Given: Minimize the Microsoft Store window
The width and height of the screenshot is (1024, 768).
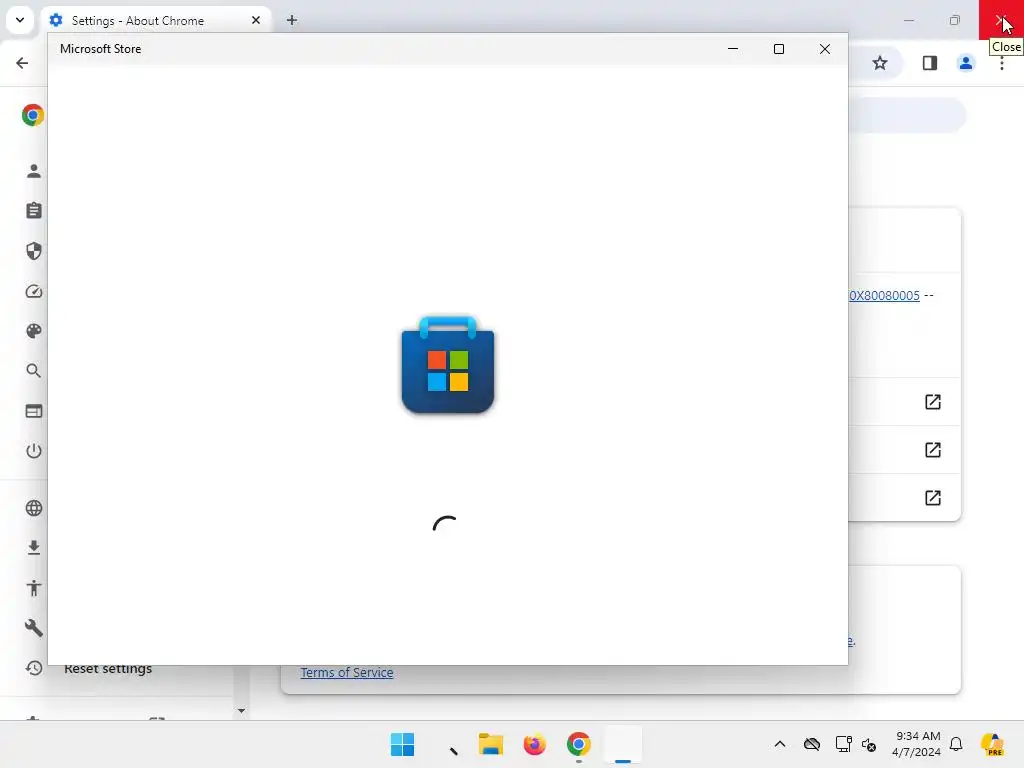Looking at the screenshot, I should coord(733,48).
